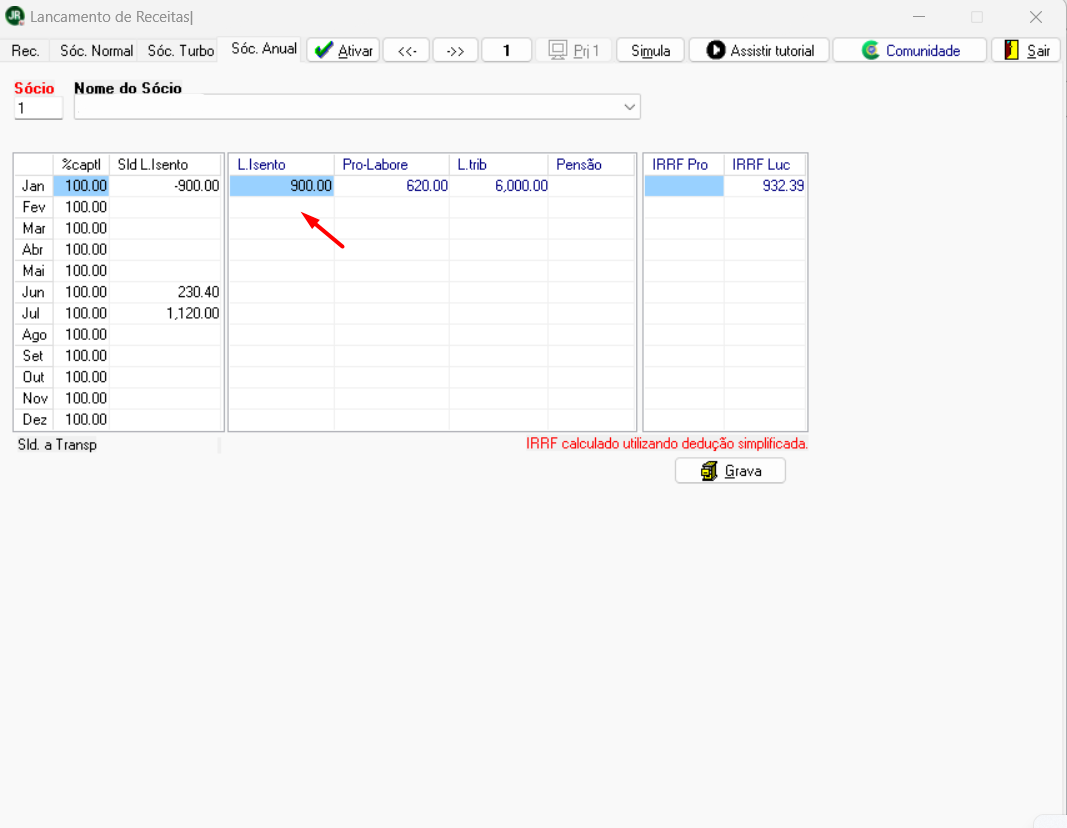Click the JR application icon in title bar
The image size is (1067, 828).
[14, 16]
